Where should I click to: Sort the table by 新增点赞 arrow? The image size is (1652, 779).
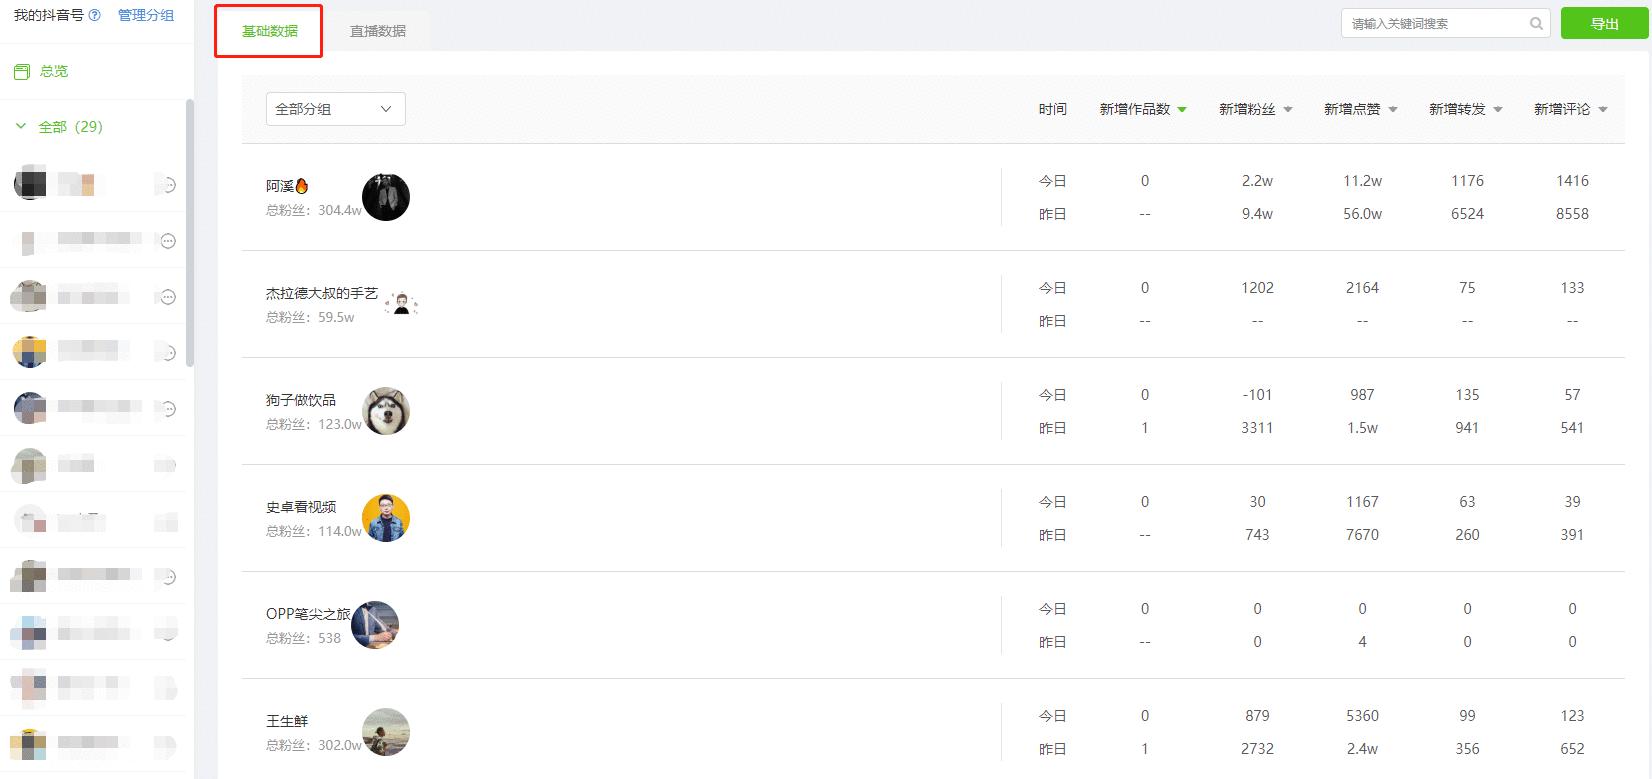click(x=1393, y=110)
